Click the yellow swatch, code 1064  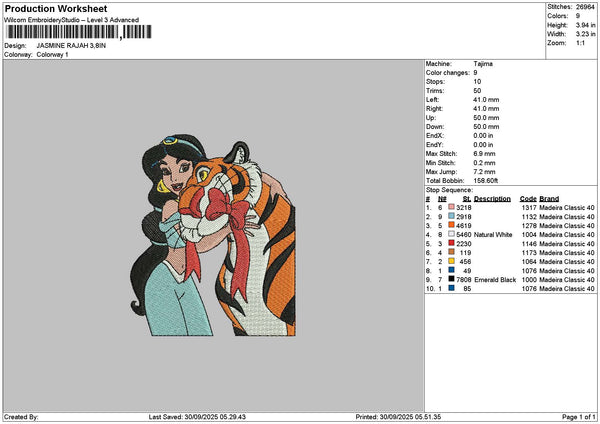[451, 261]
